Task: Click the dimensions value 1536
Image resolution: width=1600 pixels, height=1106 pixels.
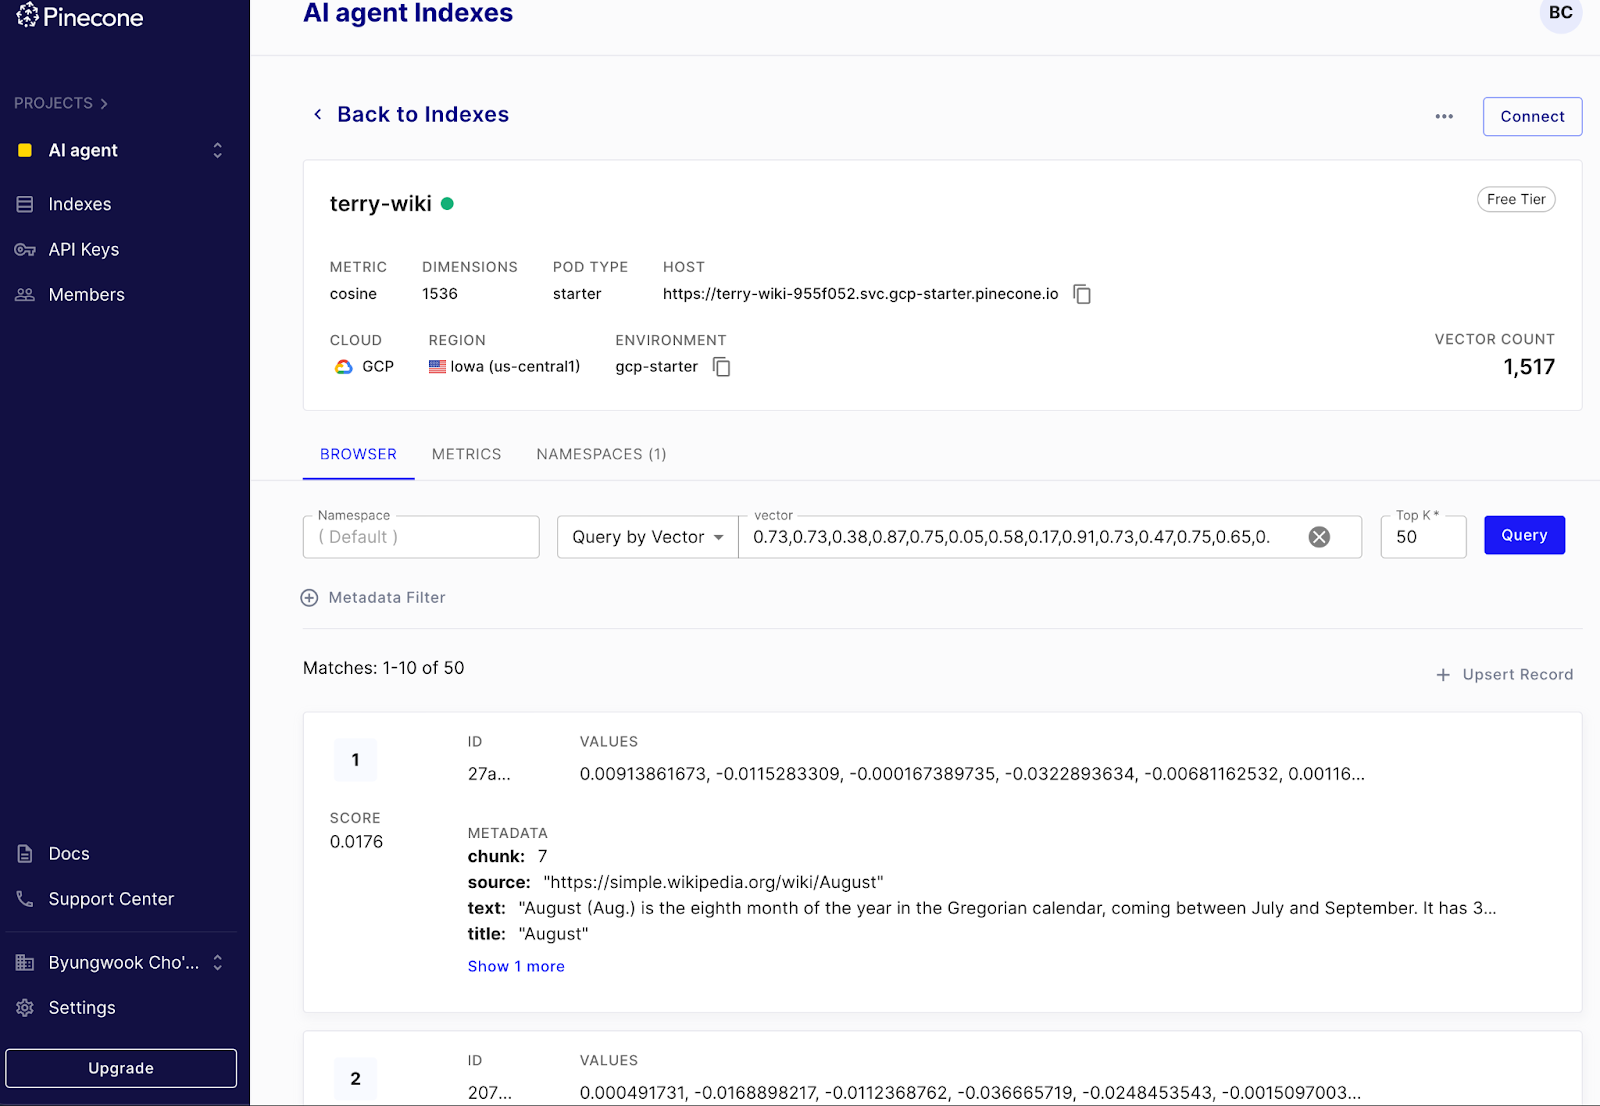Action: click(440, 294)
